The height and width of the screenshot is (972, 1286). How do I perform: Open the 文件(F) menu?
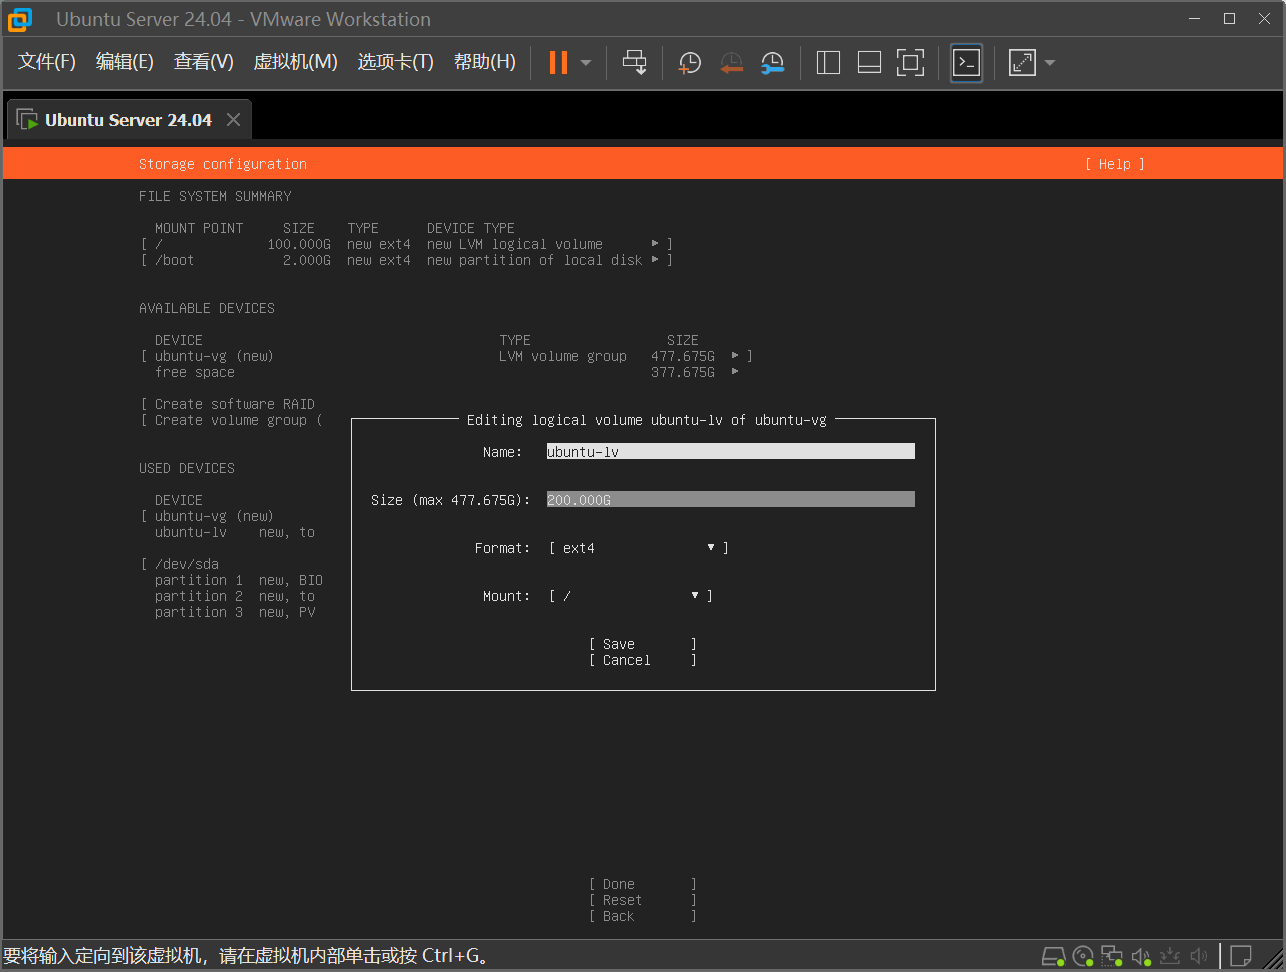tap(47, 62)
